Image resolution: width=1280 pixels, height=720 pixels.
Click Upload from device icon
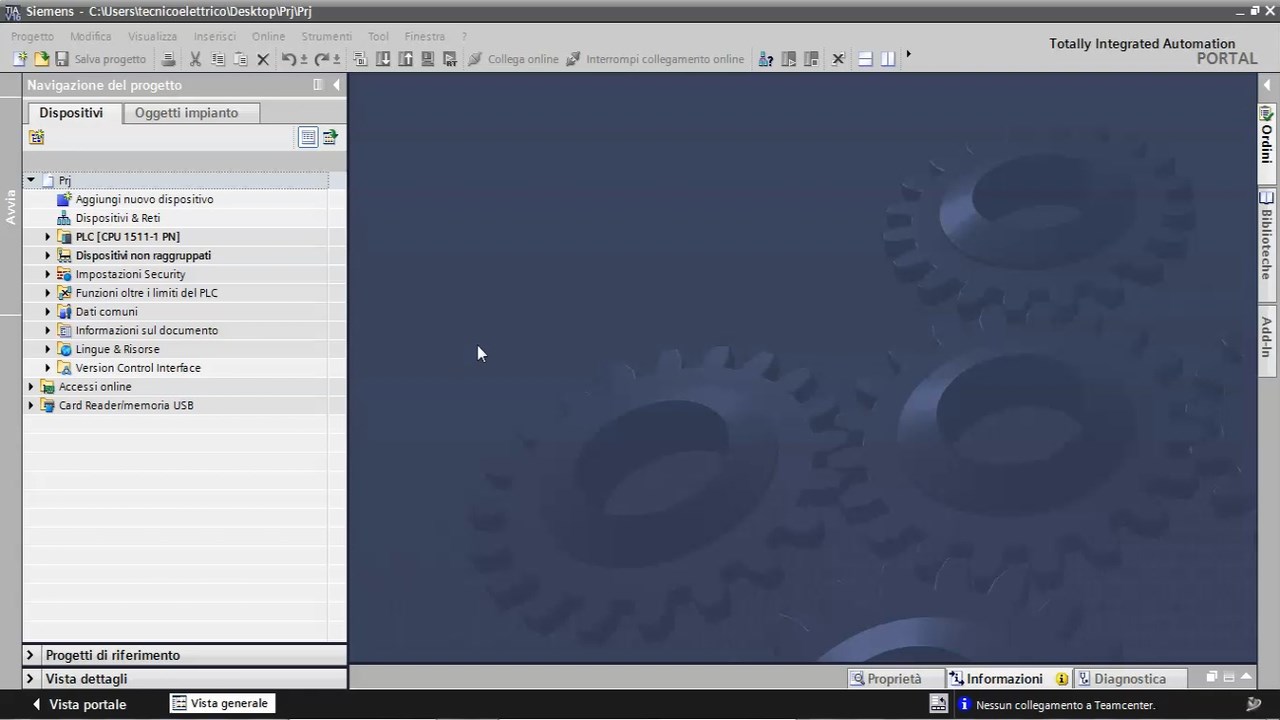point(405,59)
